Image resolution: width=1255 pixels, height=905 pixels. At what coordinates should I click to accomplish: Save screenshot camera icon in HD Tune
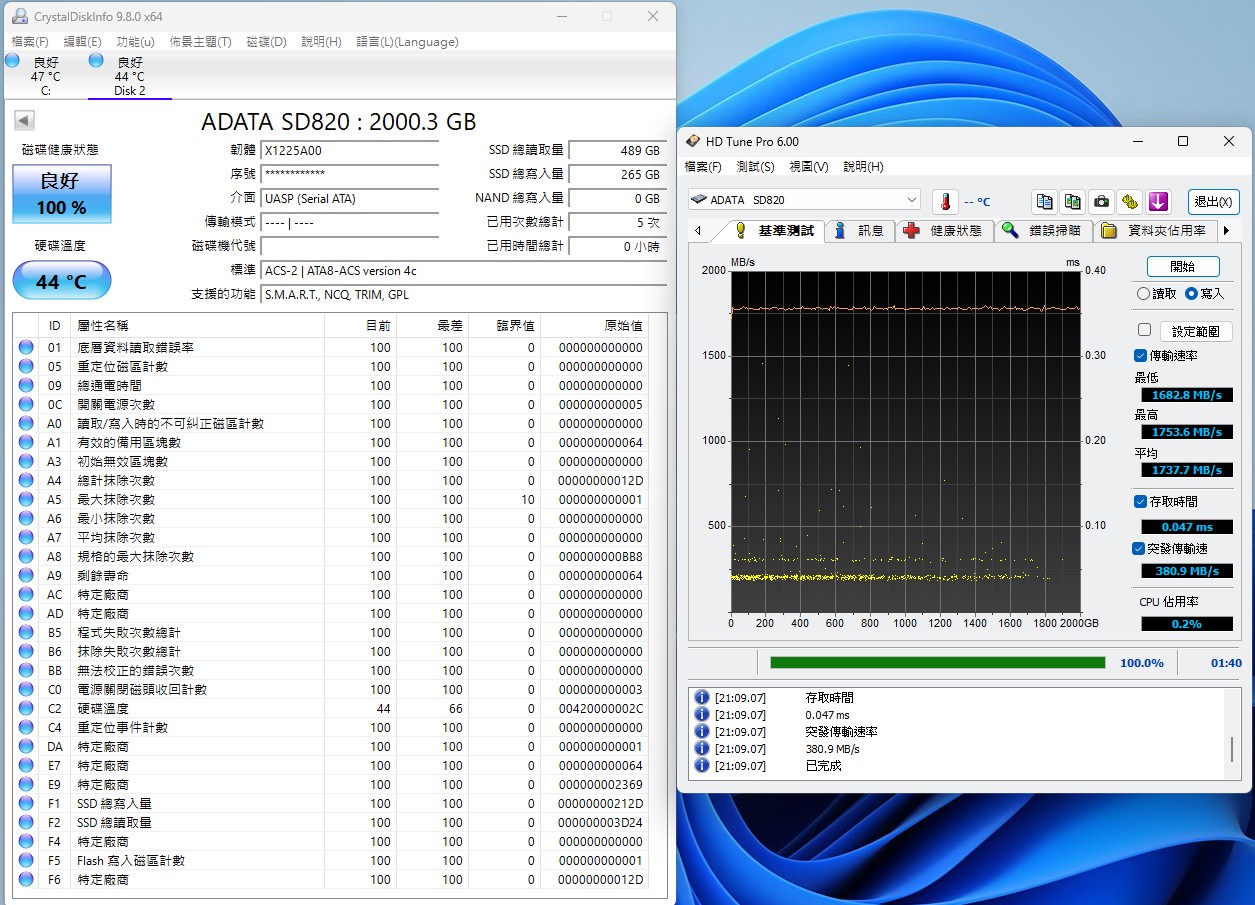pyautogui.click(x=1101, y=202)
